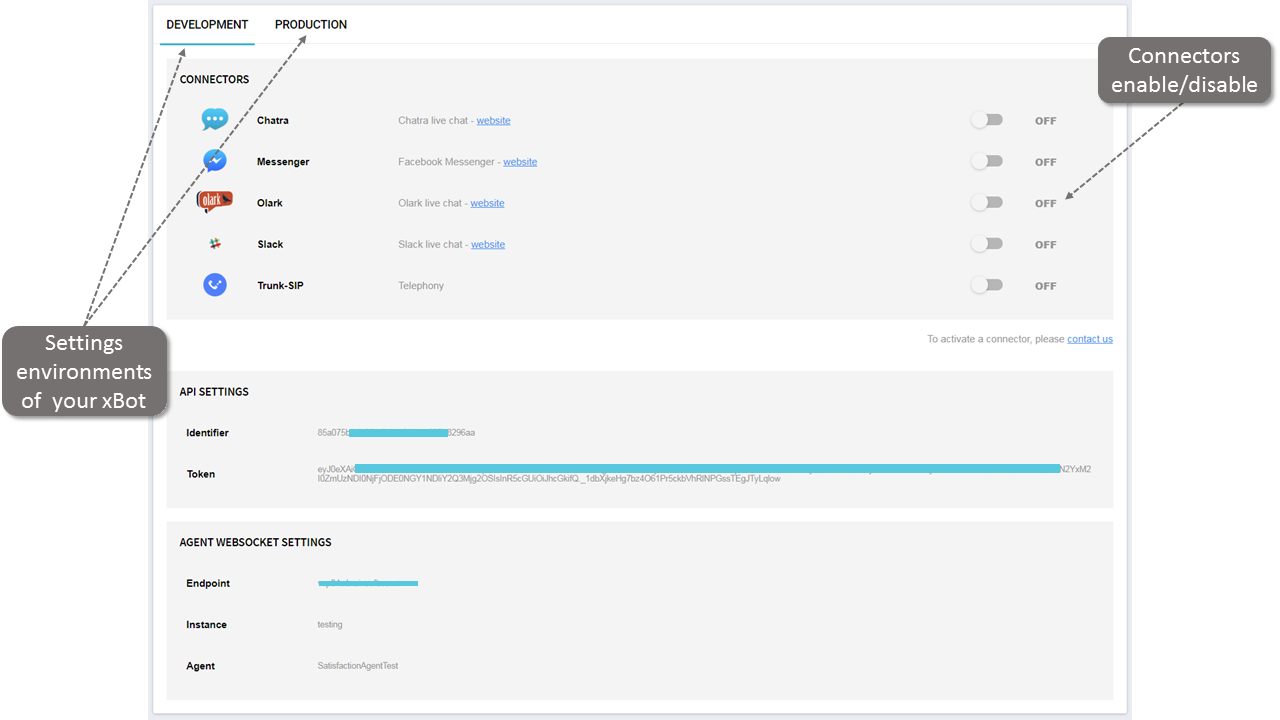This screenshot has height=720, width=1280.
Task: Click the Chatra connector name
Action: click(x=273, y=121)
